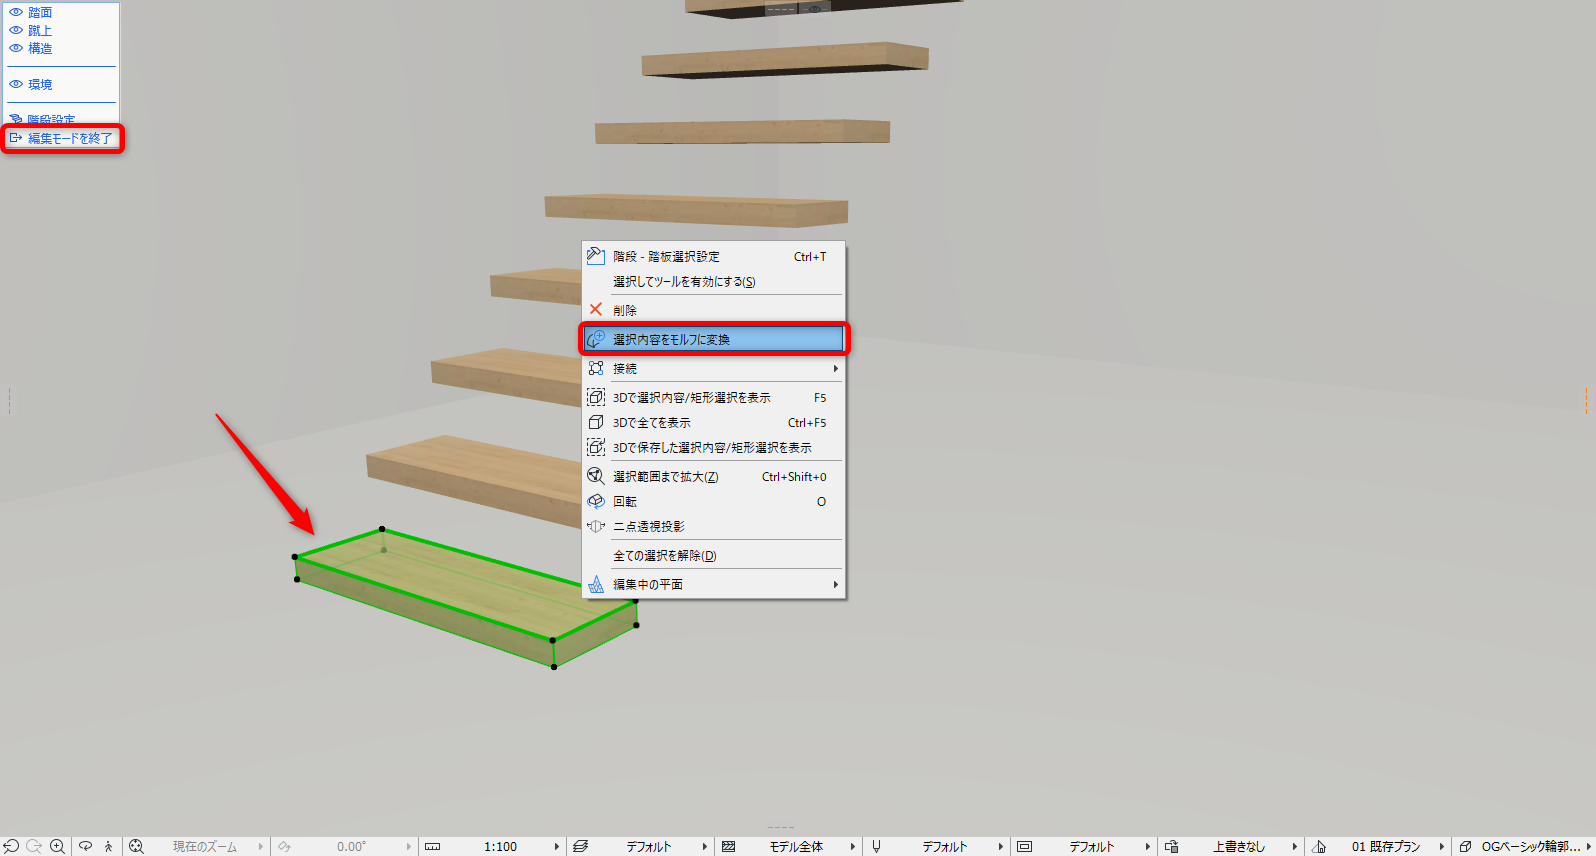
Task: Toggle visibility of 蹴上 eye icon
Action: [16, 30]
